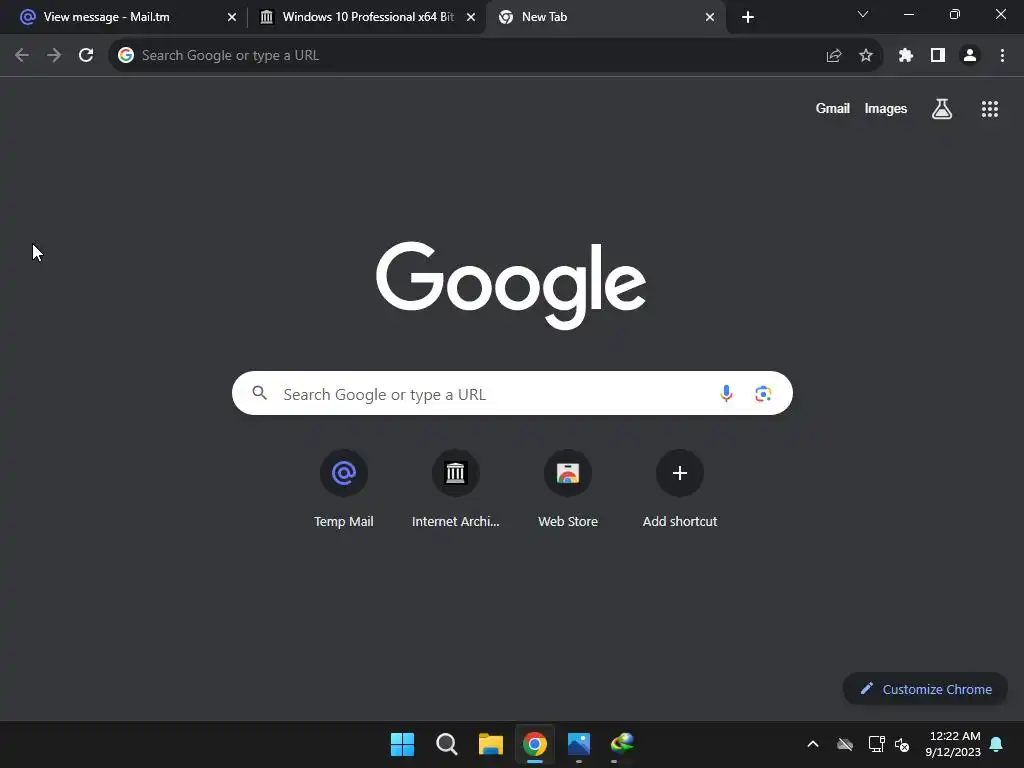Click the muted volume tray icon
This screenshot has width=1024, height=768.
902,744
